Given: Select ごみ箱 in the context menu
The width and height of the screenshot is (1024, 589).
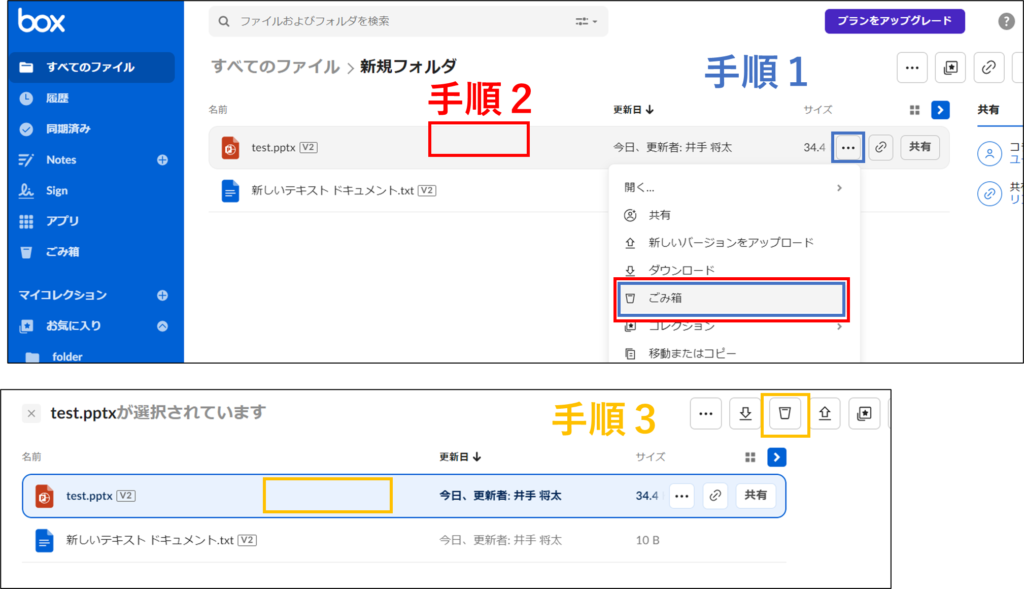Looking at the screenshot, I should coord(731,298).
